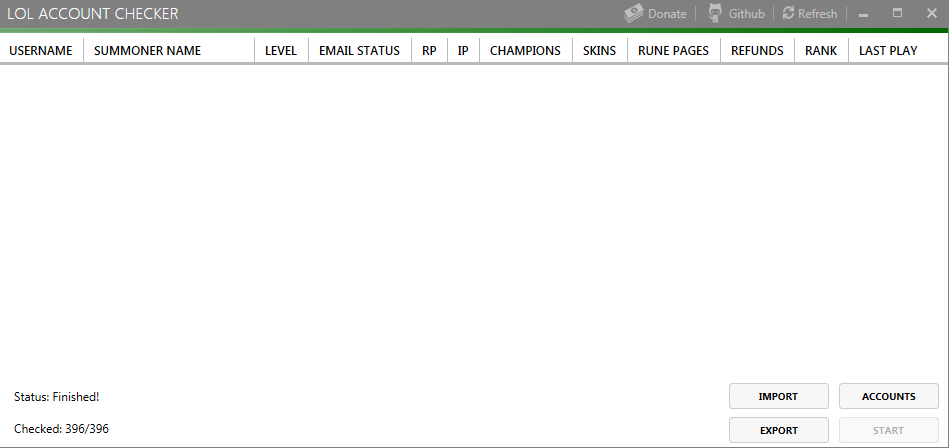
Task: Minimize the LOL Account Checker window
Action: coord(864,14)
